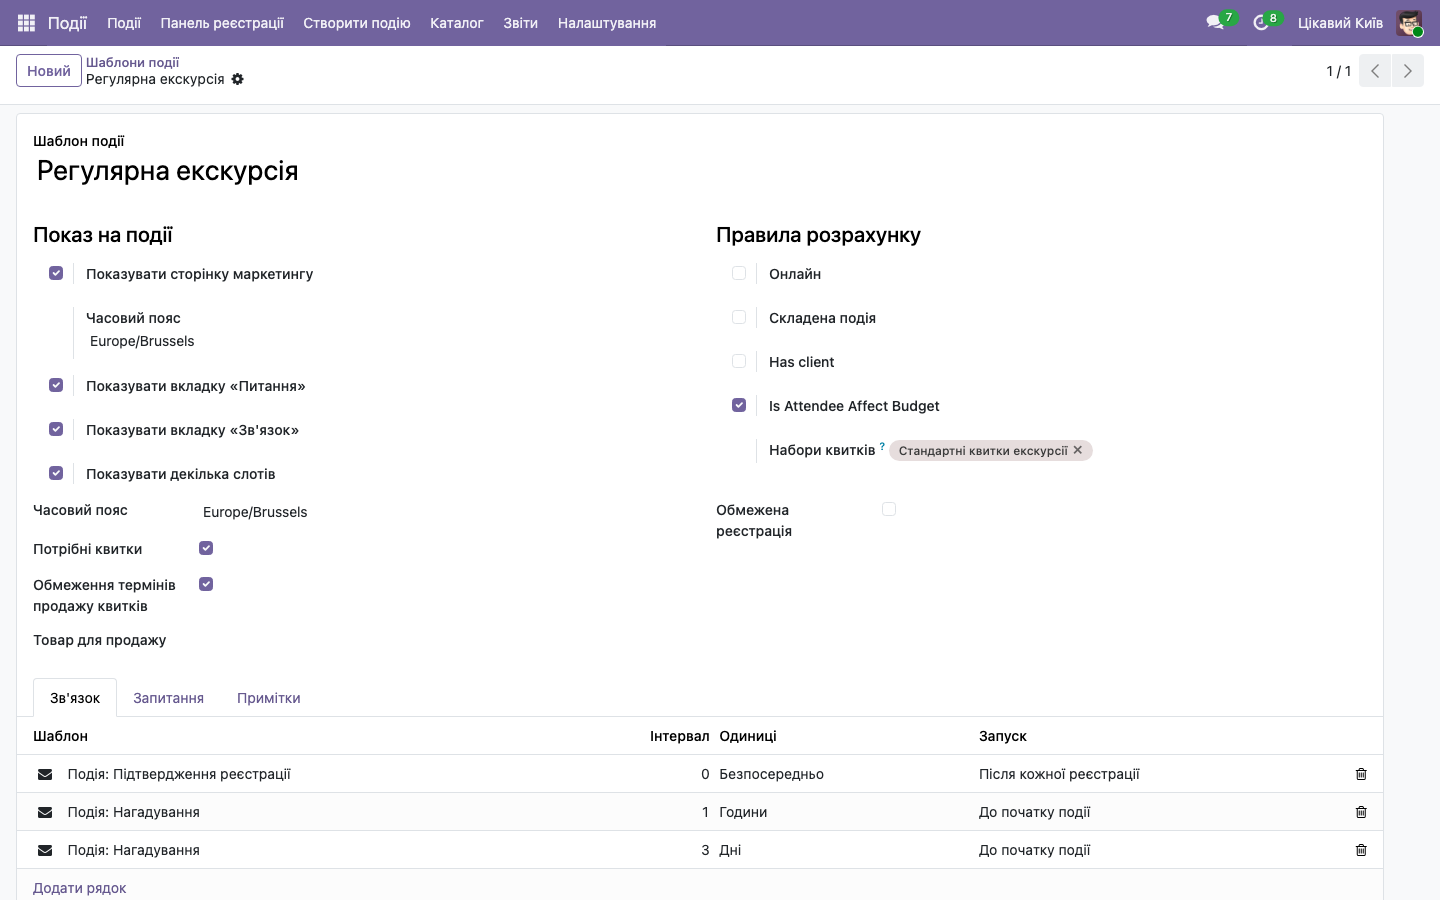Screen dimensions: 1440x900
Task: Toggle Показувати декілька слотів checkbox
Action: (x=56, y=473)
